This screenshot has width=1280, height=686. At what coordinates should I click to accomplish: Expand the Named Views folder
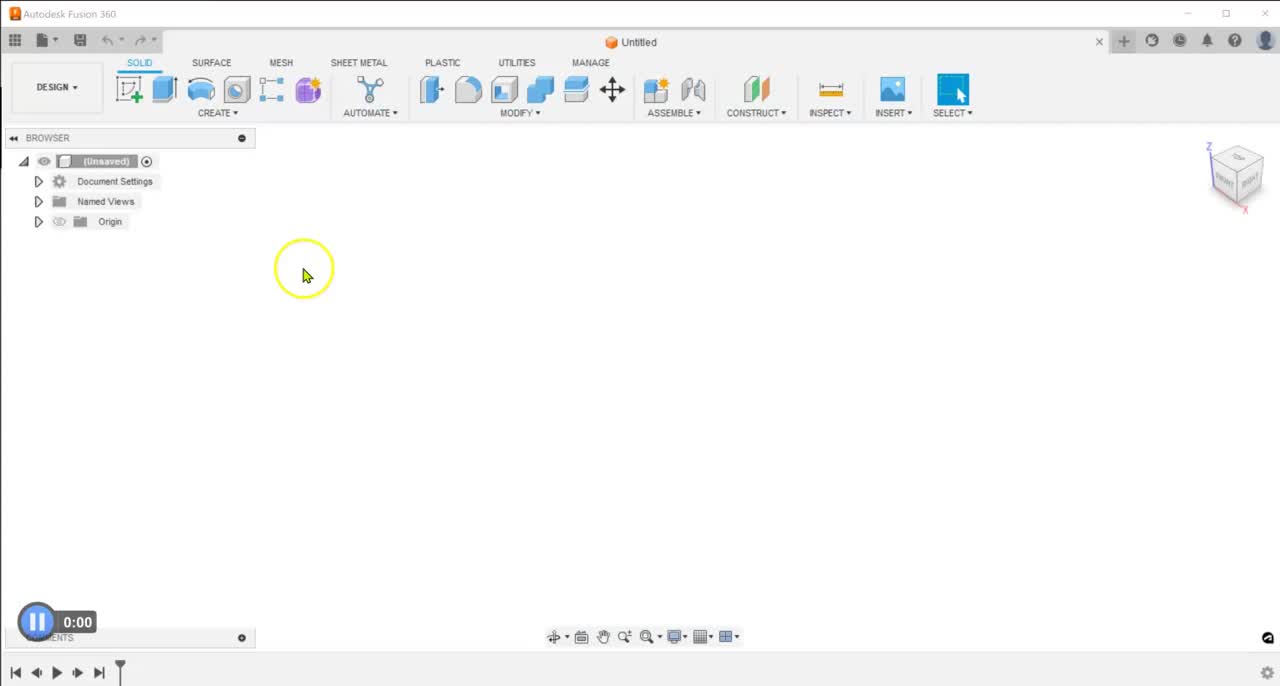point(38,201)
